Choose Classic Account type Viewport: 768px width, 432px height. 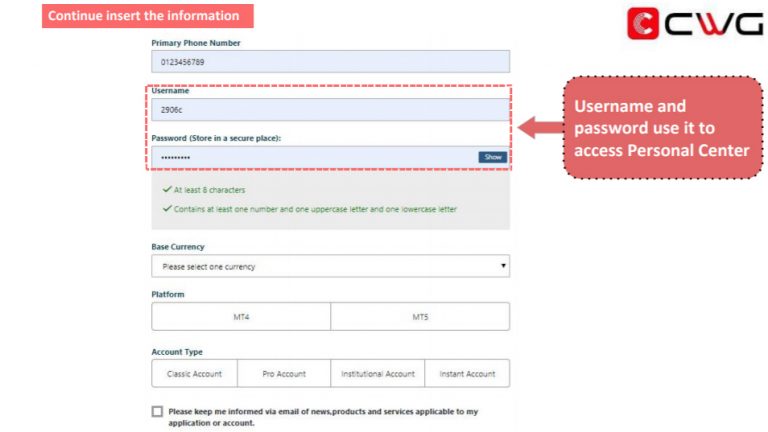click(x=194, y=374)
